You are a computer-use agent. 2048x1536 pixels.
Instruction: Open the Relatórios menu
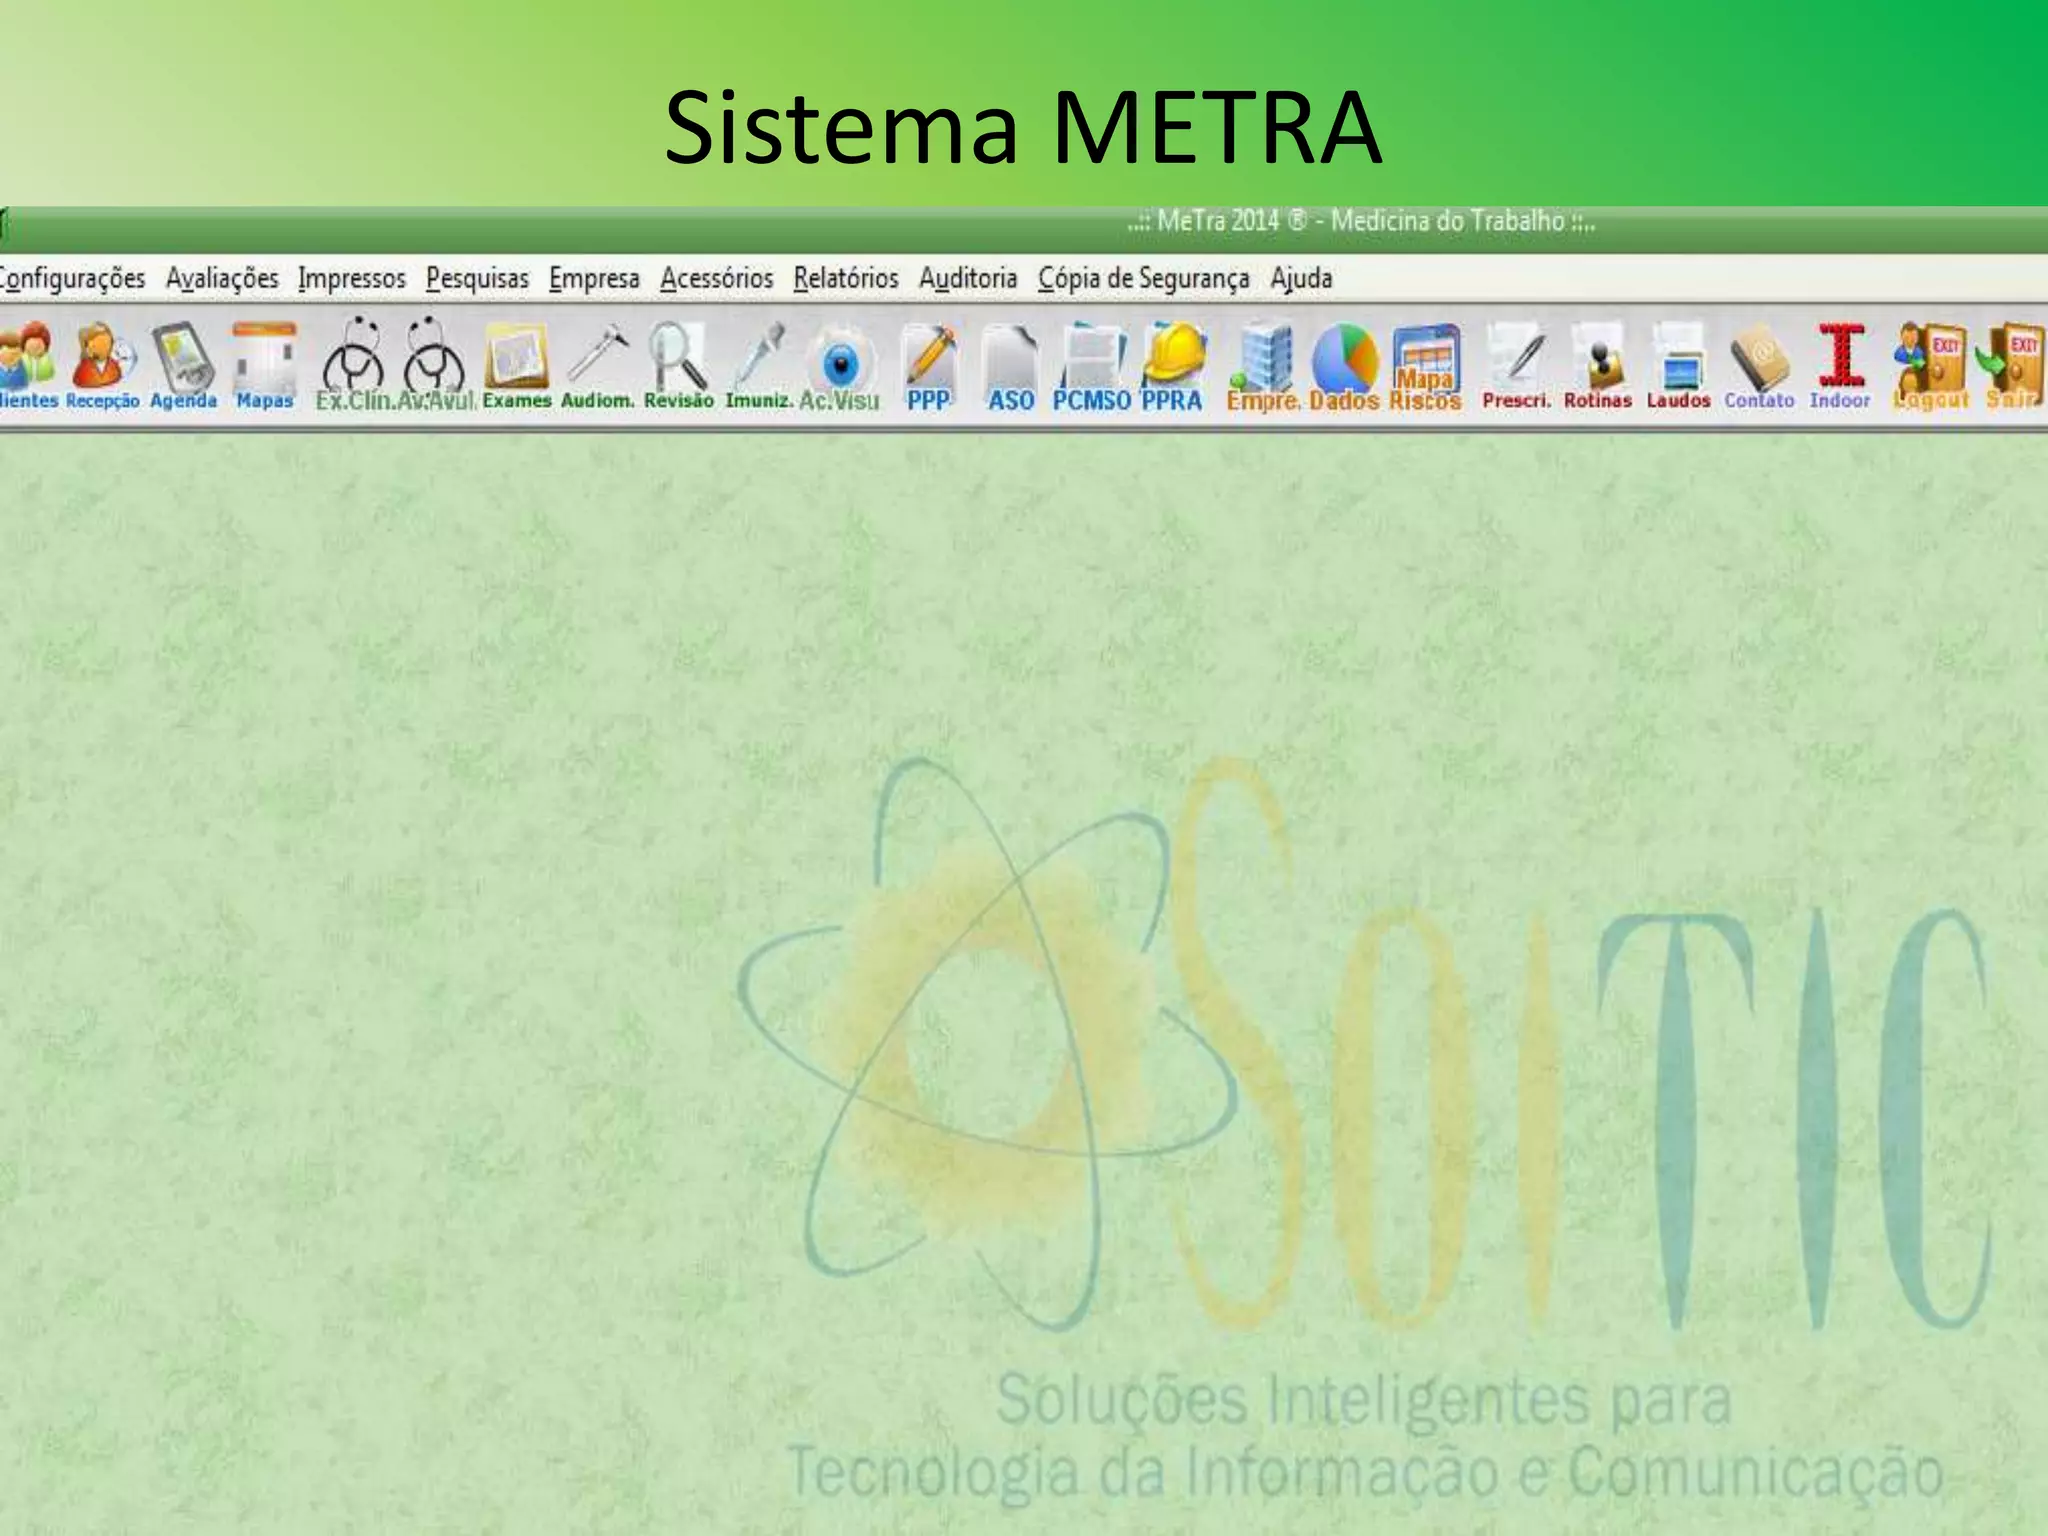point(846,279)
